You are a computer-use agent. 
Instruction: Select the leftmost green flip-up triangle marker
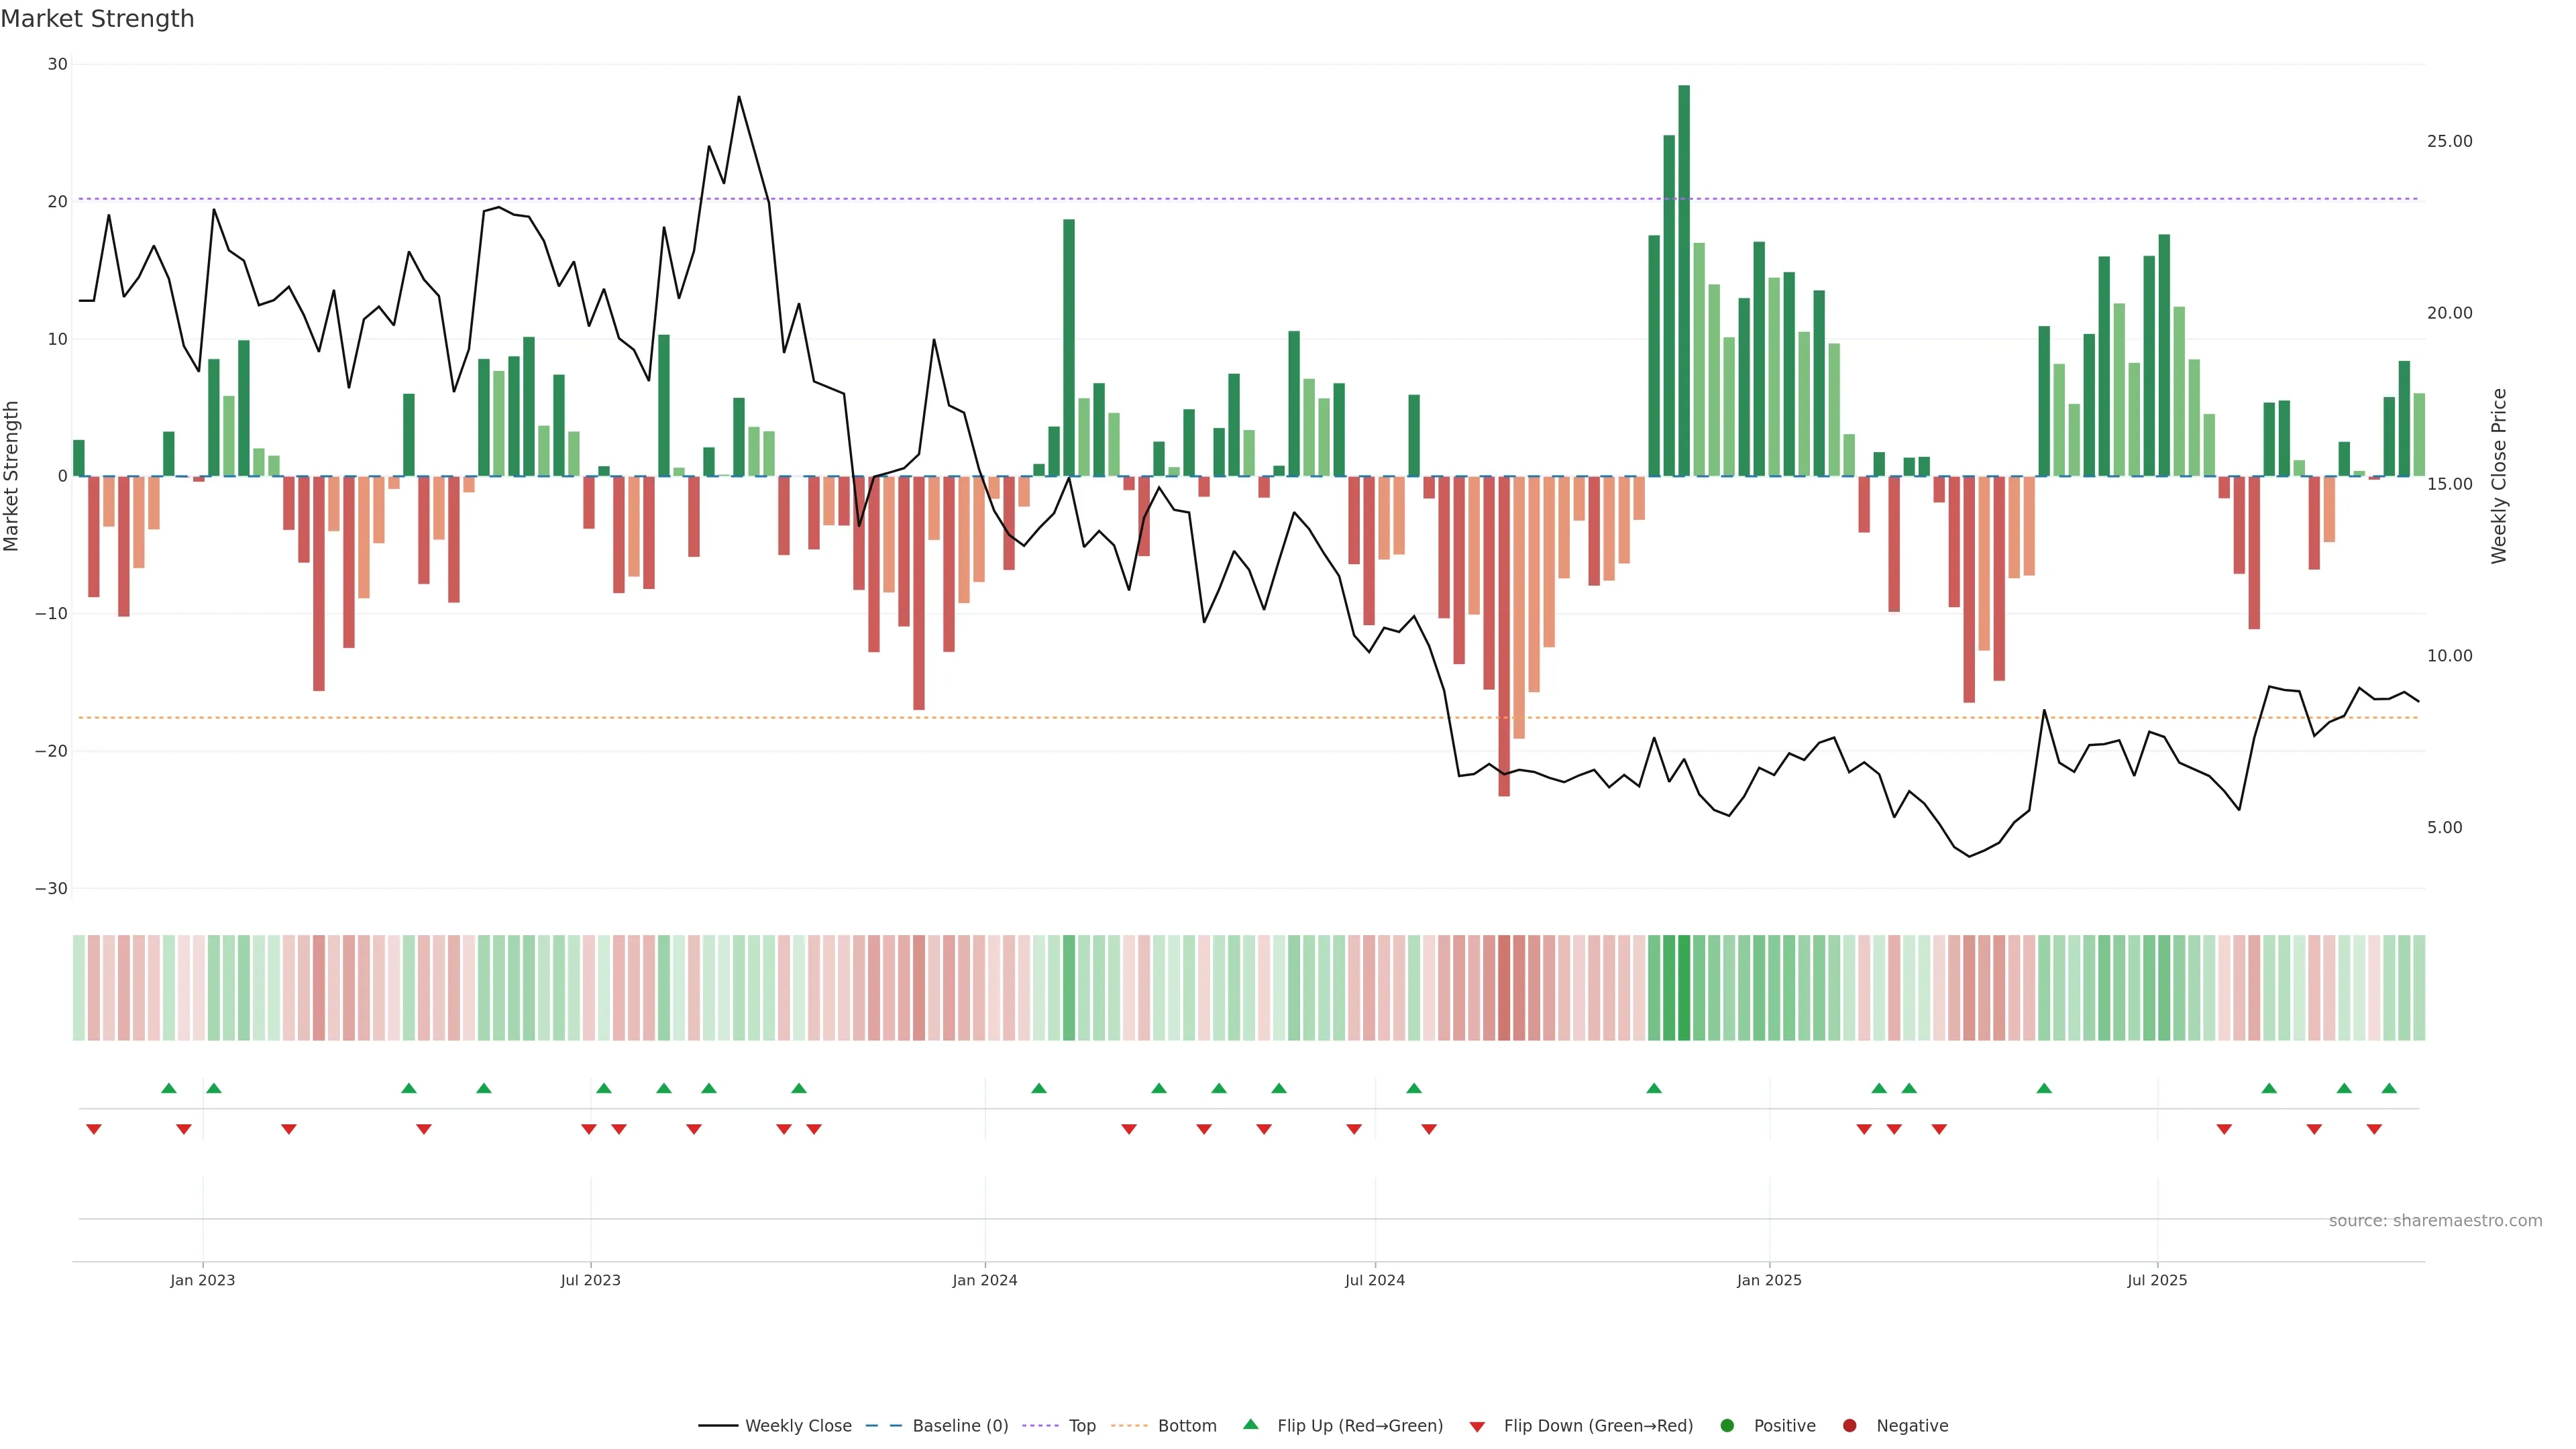(168, 1088)
